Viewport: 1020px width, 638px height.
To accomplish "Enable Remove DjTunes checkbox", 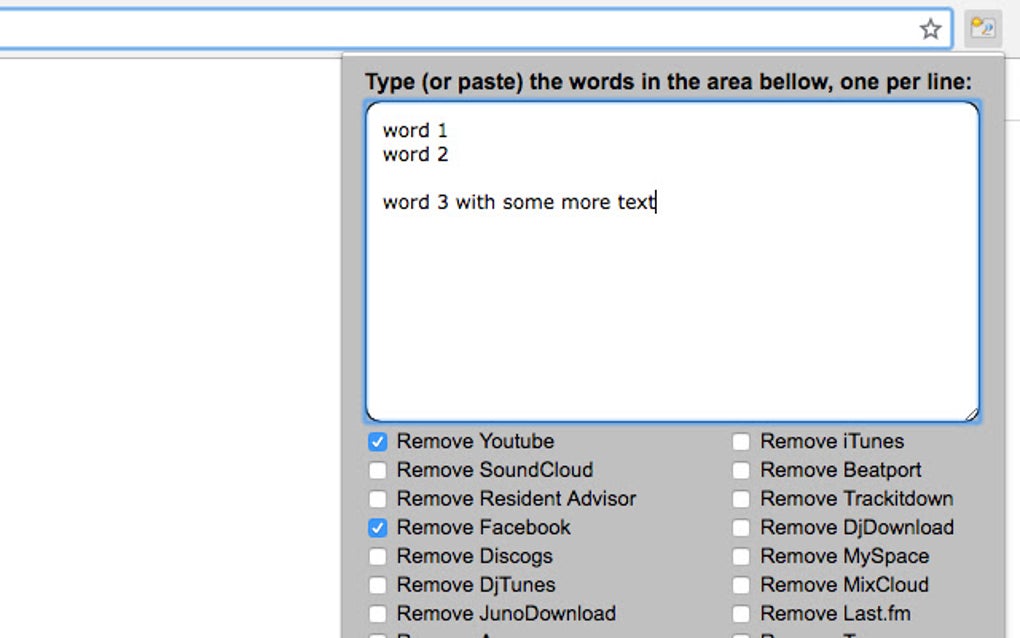I will pos(377,585).
